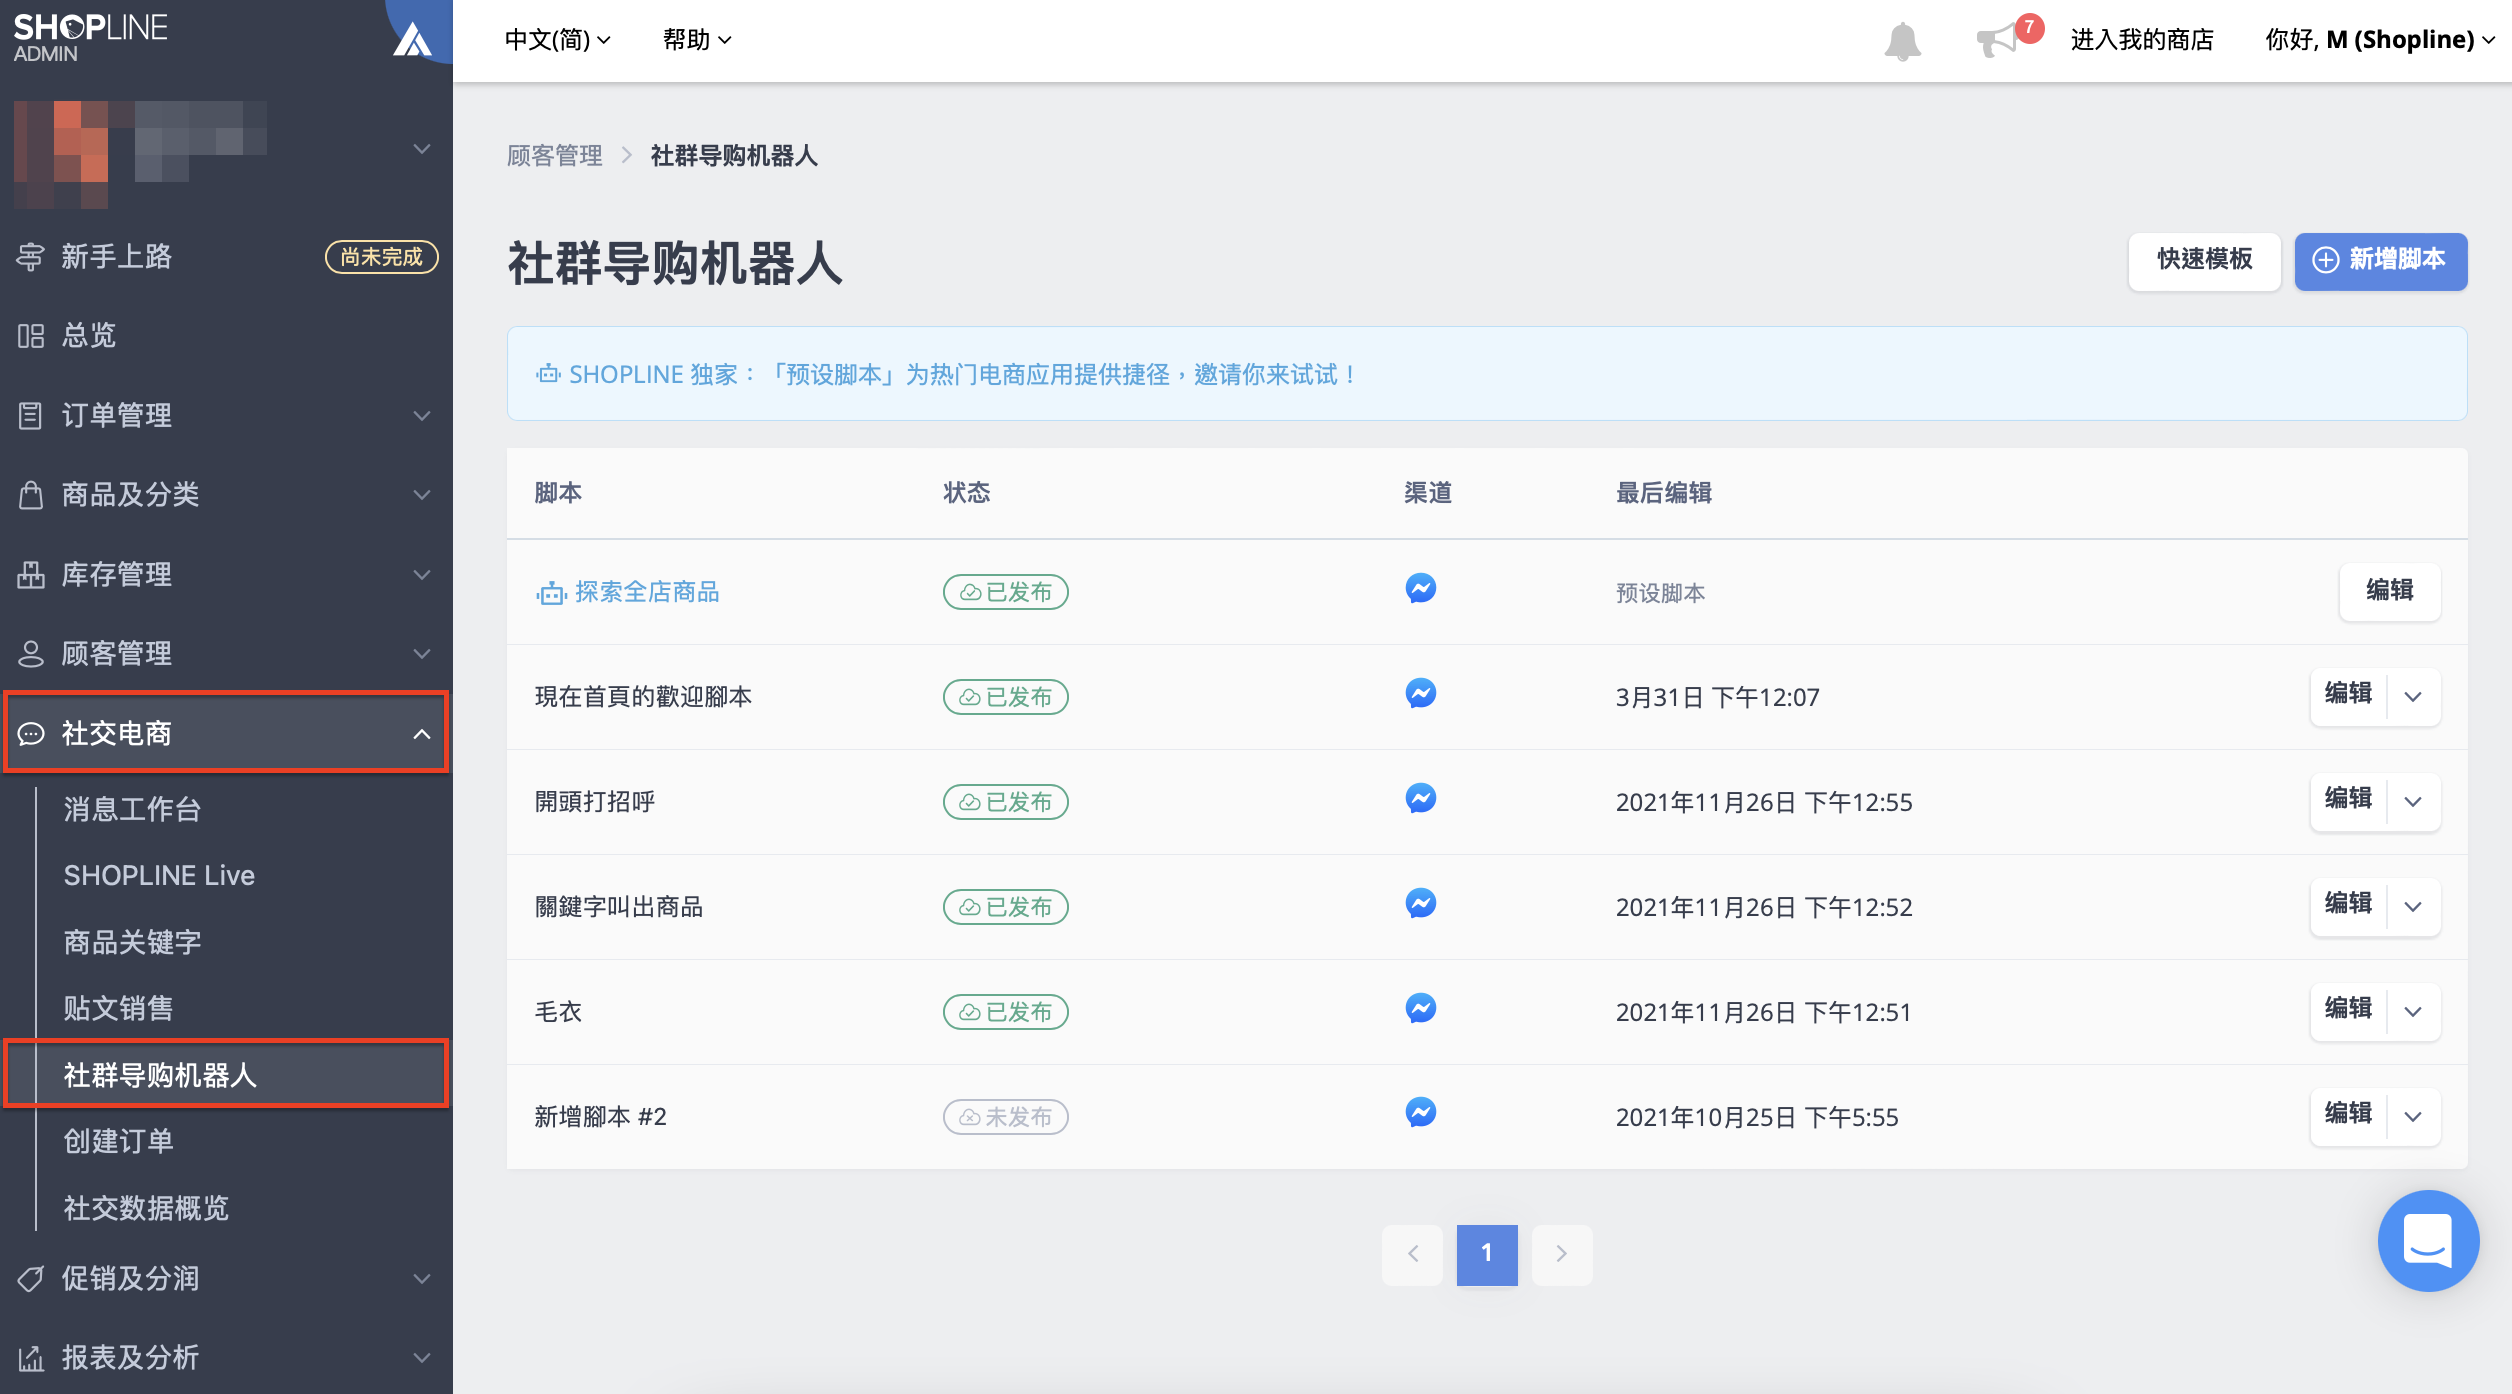Click the robot icon beside 探索全店商品
The image size is (2512, 1394).
coord(551,593)
